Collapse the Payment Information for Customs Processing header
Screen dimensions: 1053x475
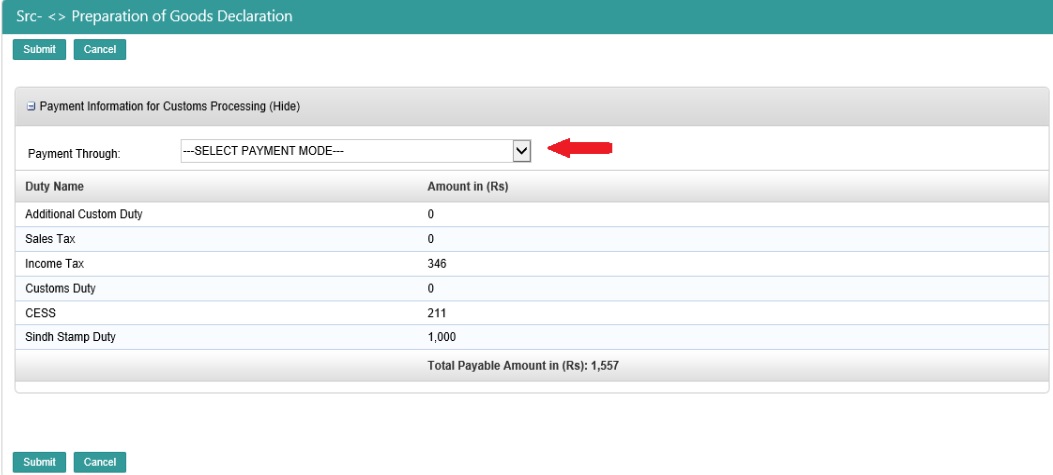point(170,106)
